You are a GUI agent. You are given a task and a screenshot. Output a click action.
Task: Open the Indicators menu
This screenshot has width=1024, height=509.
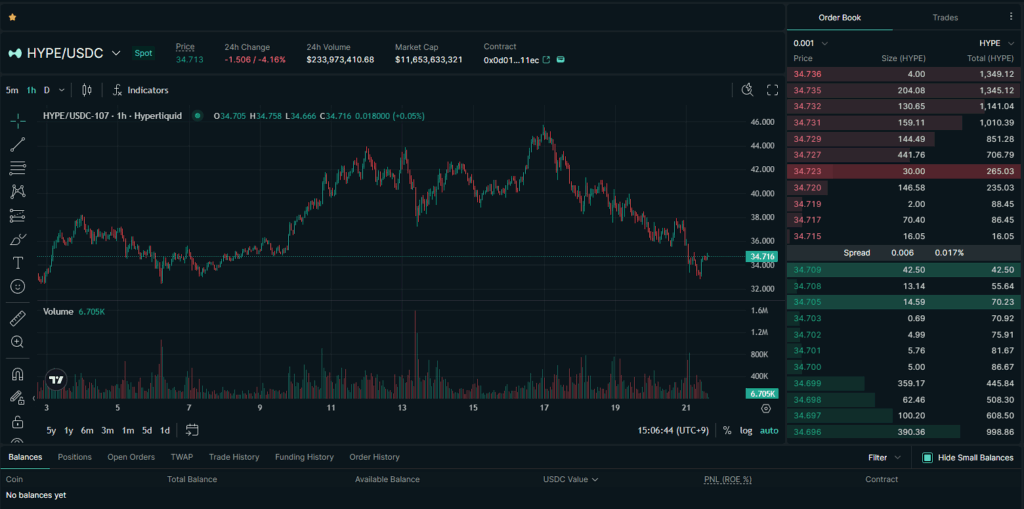(x=140, y=90)
